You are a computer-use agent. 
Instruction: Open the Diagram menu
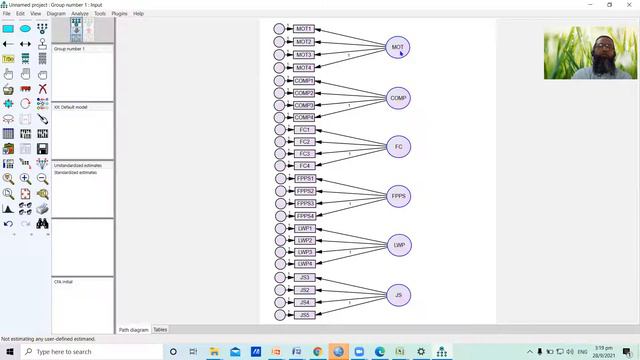56,13
